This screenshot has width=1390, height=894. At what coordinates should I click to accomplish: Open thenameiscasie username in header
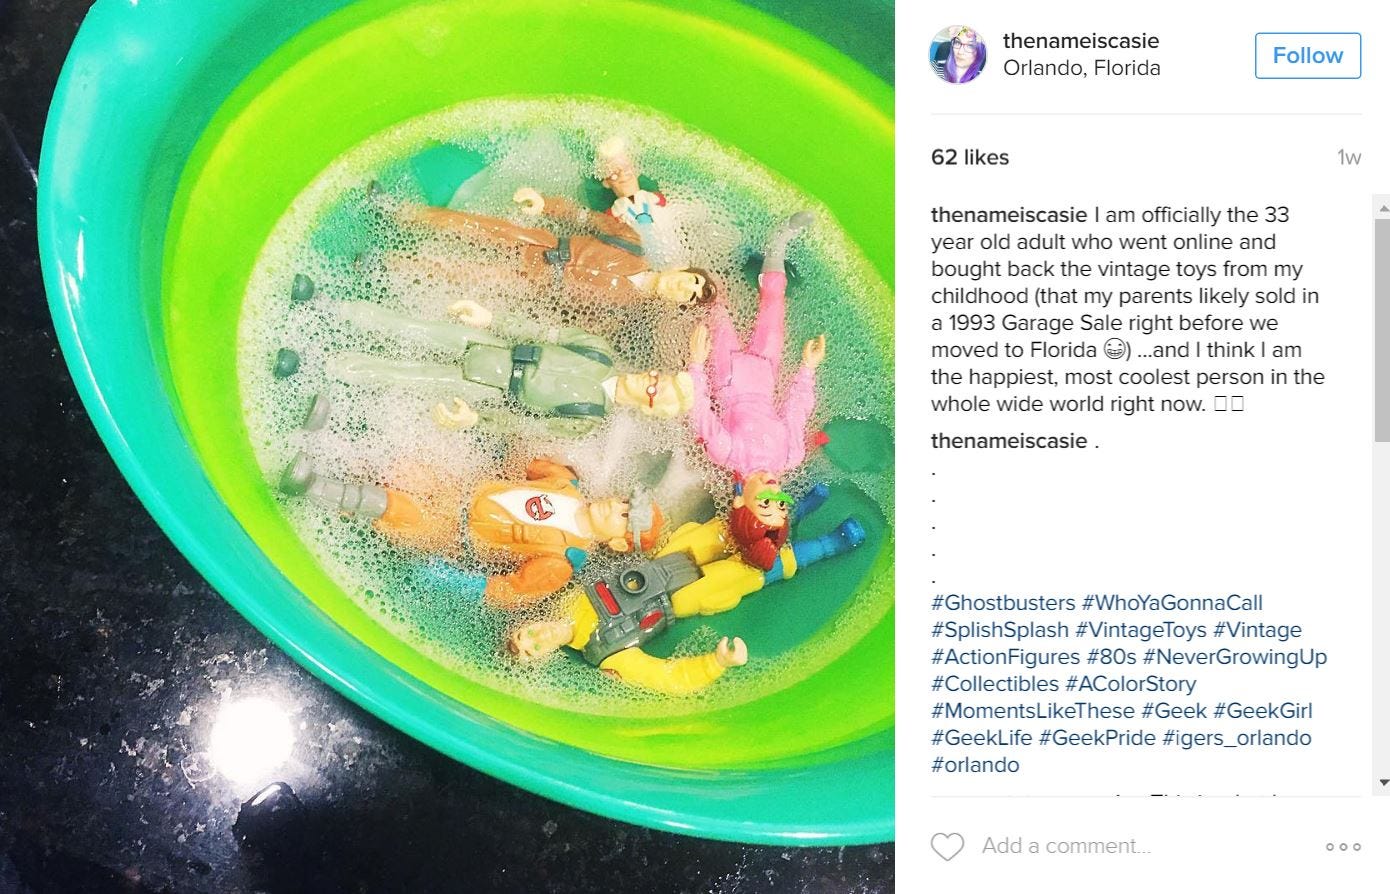click(x=1081, y=41)
